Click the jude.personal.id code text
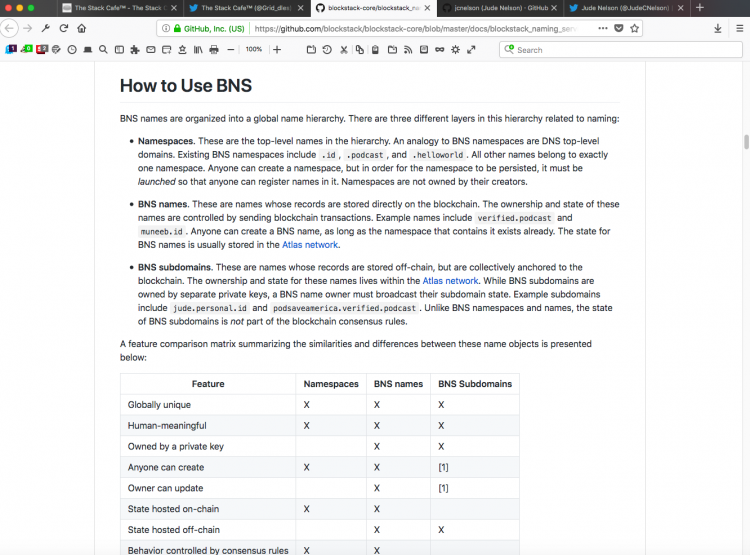 210,308
